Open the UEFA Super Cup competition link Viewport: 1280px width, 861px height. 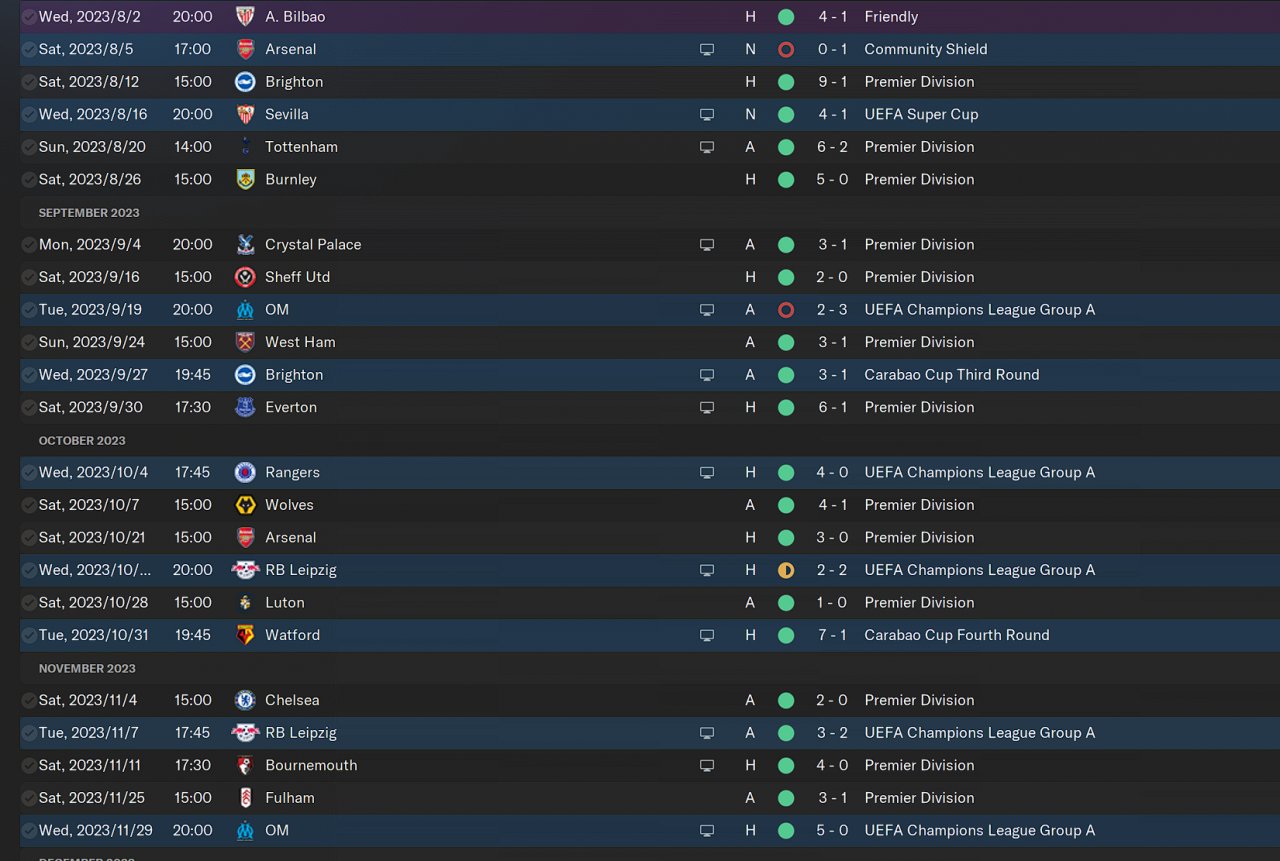(x=921, y=114)
